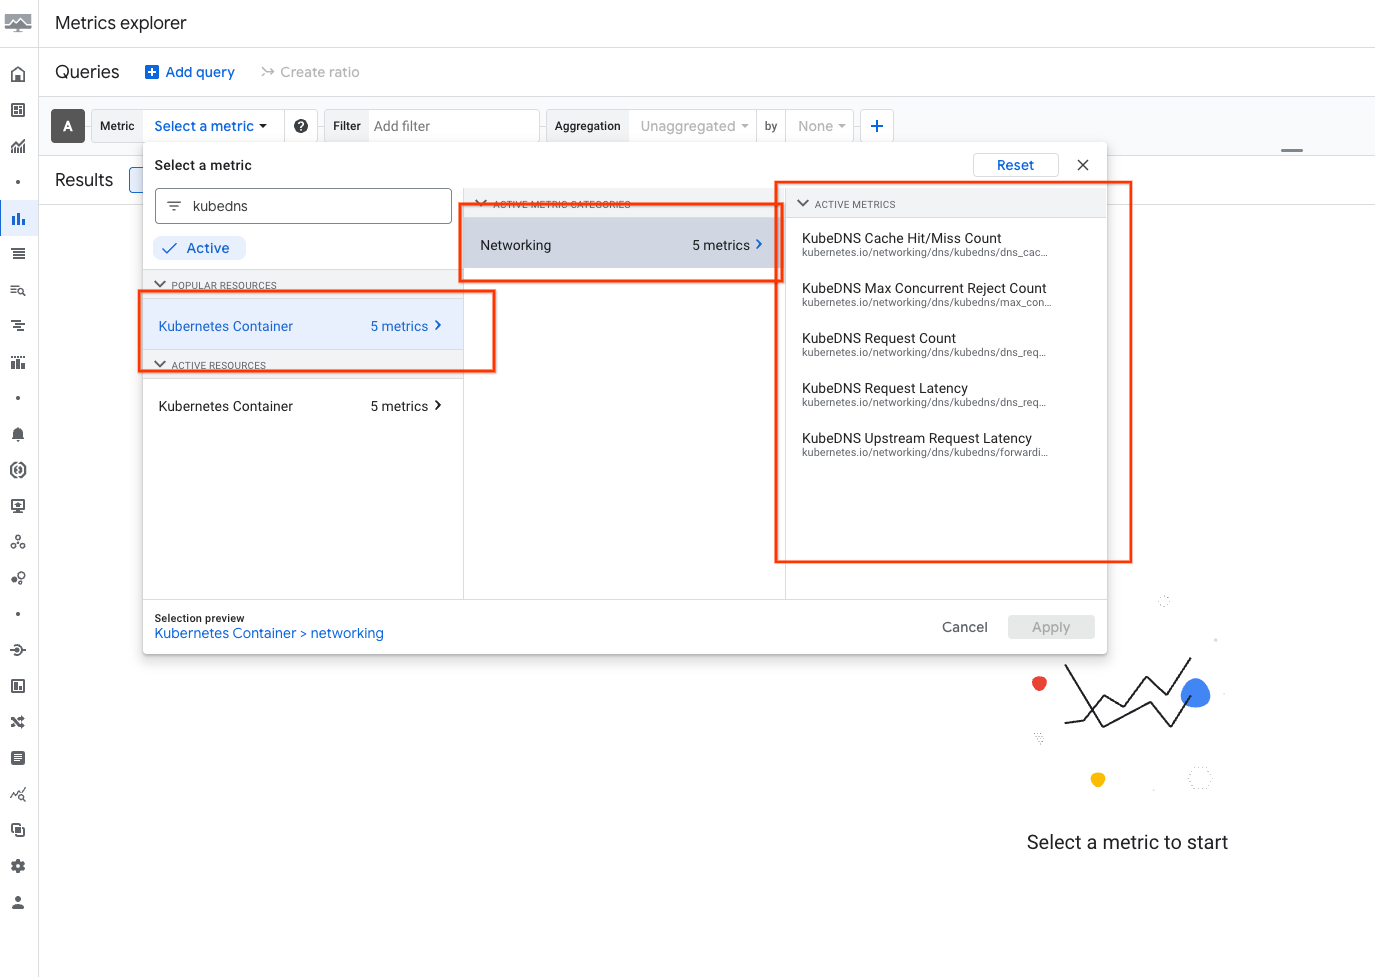Open the bubbles cluster sidebar icon
Image resolution: width=1375 pixels, height=977 pixels.
click(18, 578)
